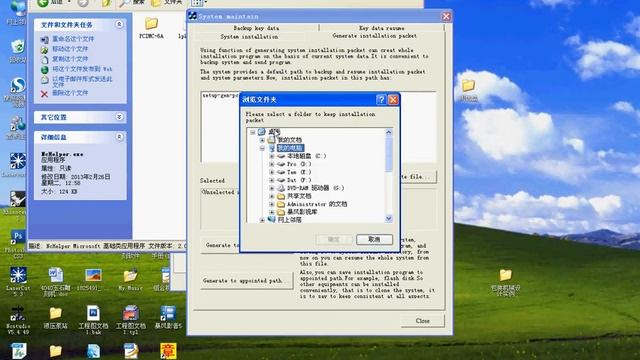Click the help question mark in browse dialog

(x=381, y=100)
